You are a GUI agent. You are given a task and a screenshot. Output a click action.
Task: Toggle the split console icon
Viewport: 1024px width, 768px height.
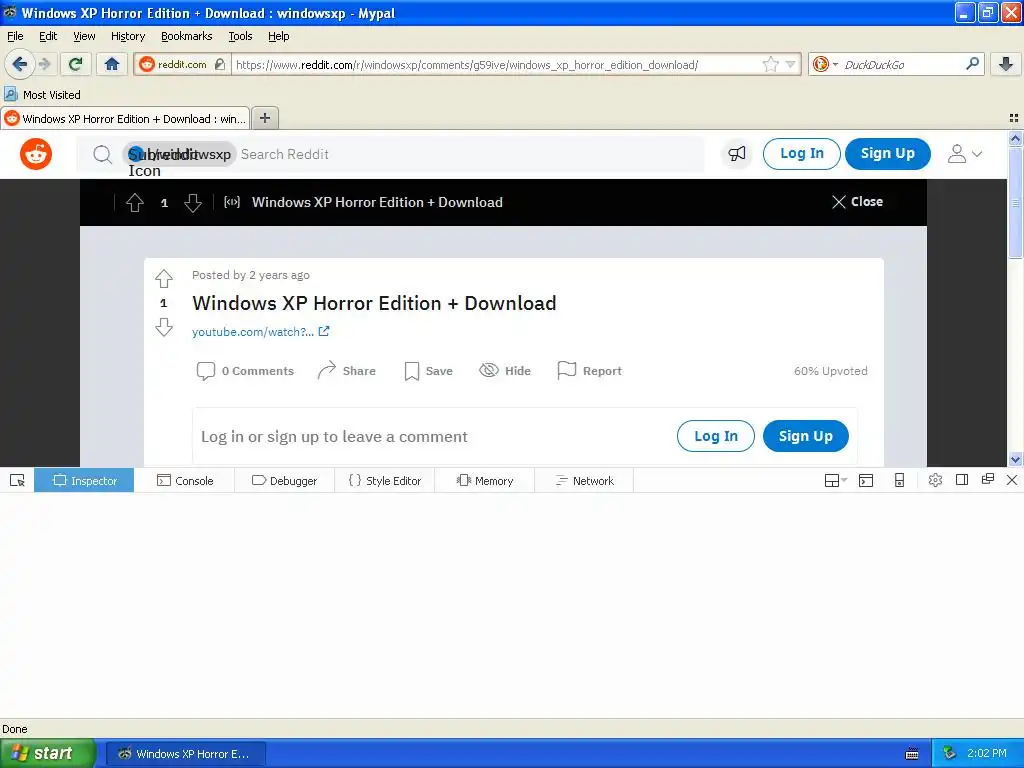pyautogui.click(x=866, y=481)
